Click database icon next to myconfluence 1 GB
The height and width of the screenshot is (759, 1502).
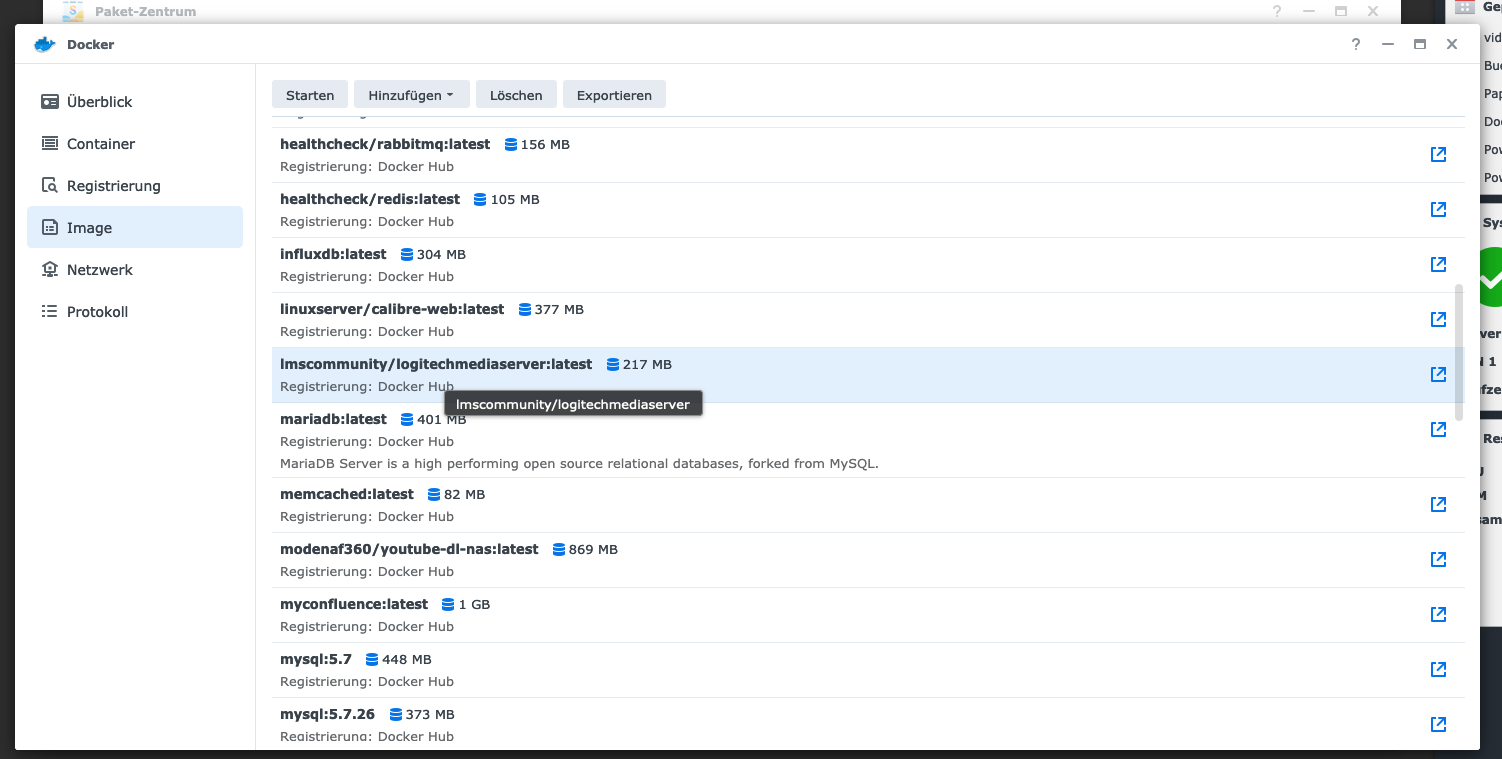click(448, 604)
